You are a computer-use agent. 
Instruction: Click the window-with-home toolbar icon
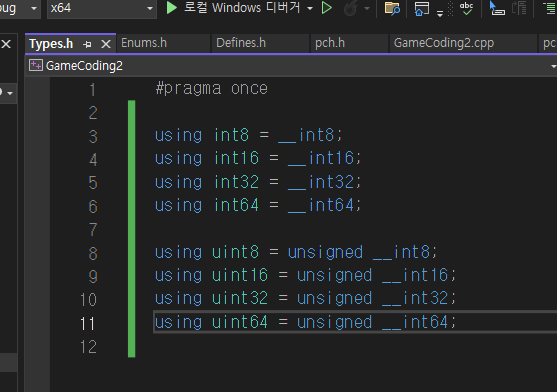click(x=422, y=8)
